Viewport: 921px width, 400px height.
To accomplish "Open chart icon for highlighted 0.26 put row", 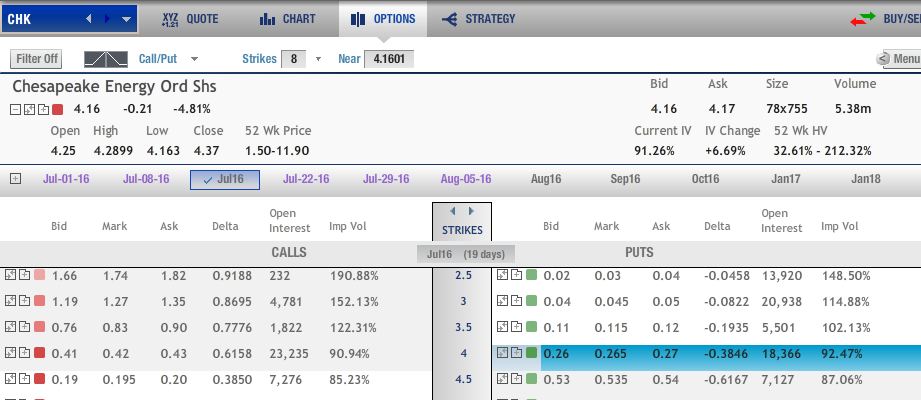I will pos(502,353).
